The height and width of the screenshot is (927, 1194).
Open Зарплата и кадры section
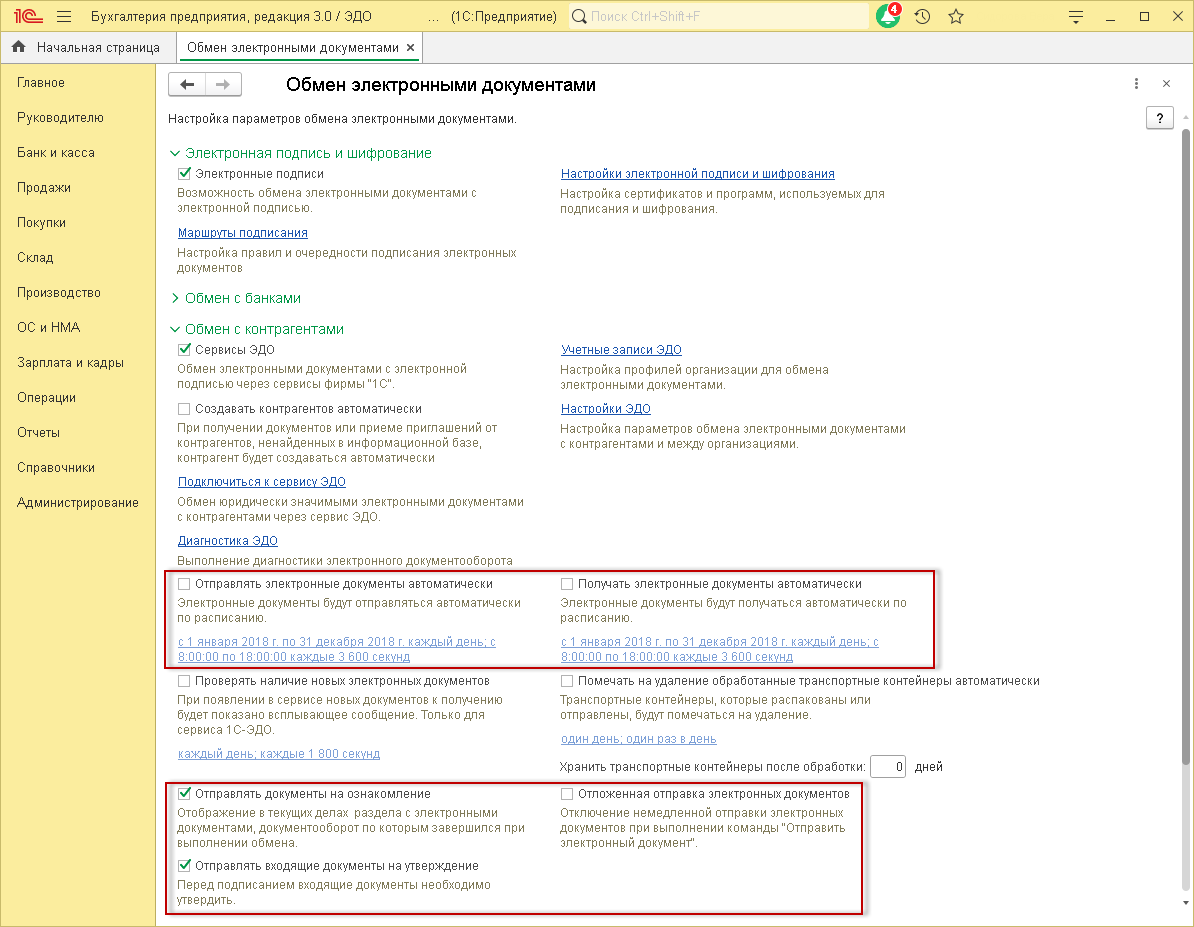71,363
